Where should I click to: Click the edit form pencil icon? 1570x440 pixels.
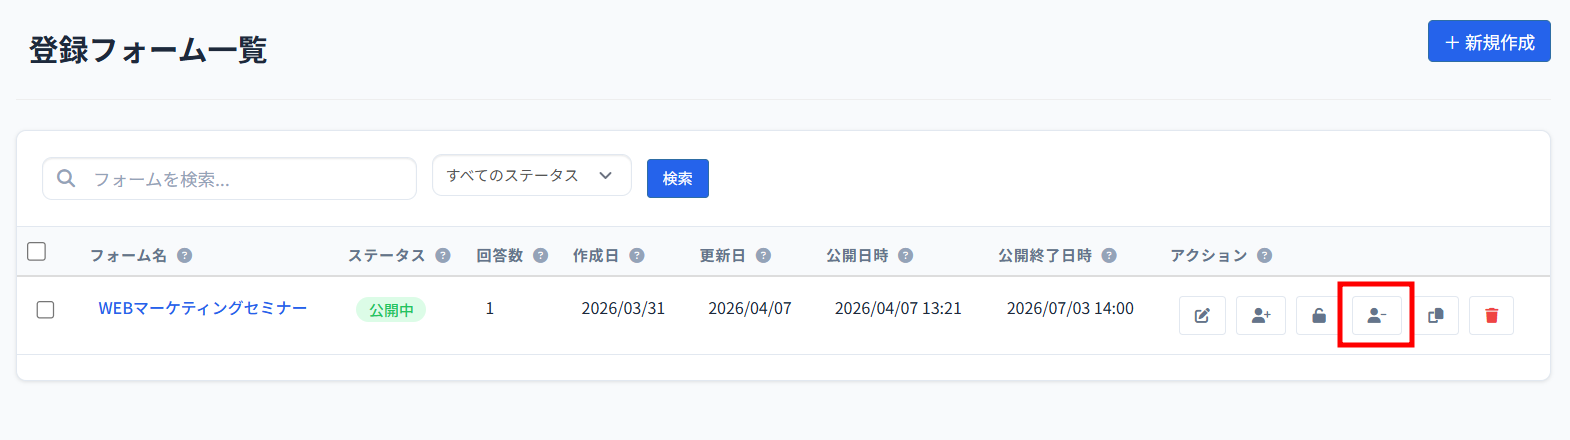[x=1202, y=316]
